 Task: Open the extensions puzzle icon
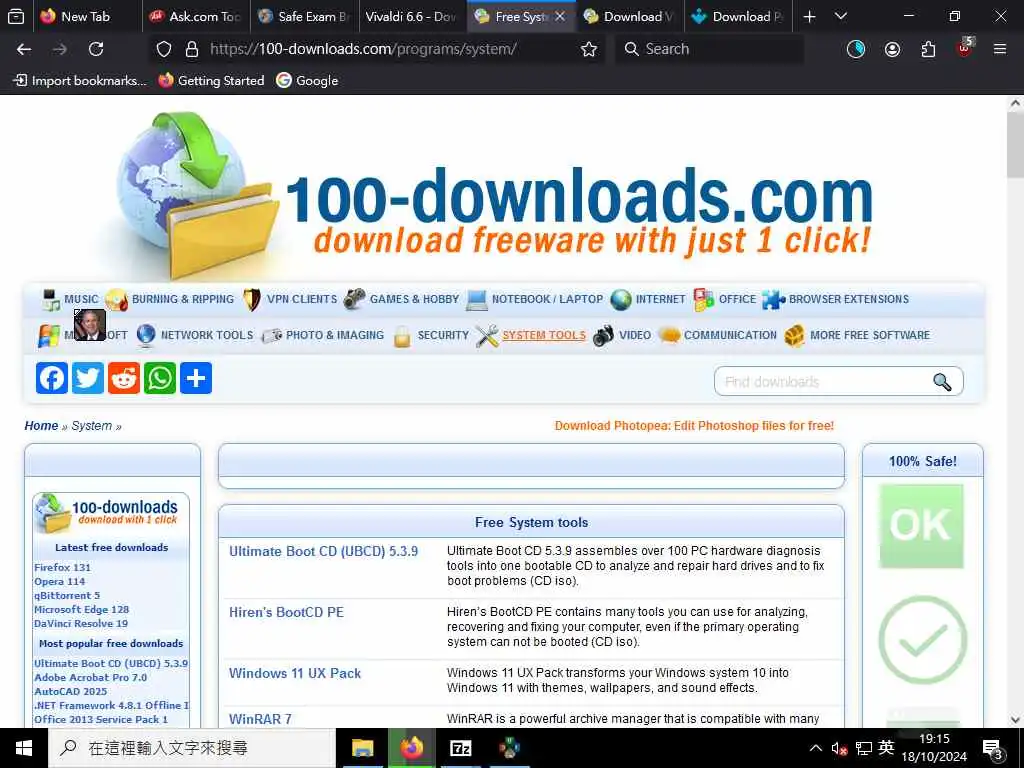928,49
